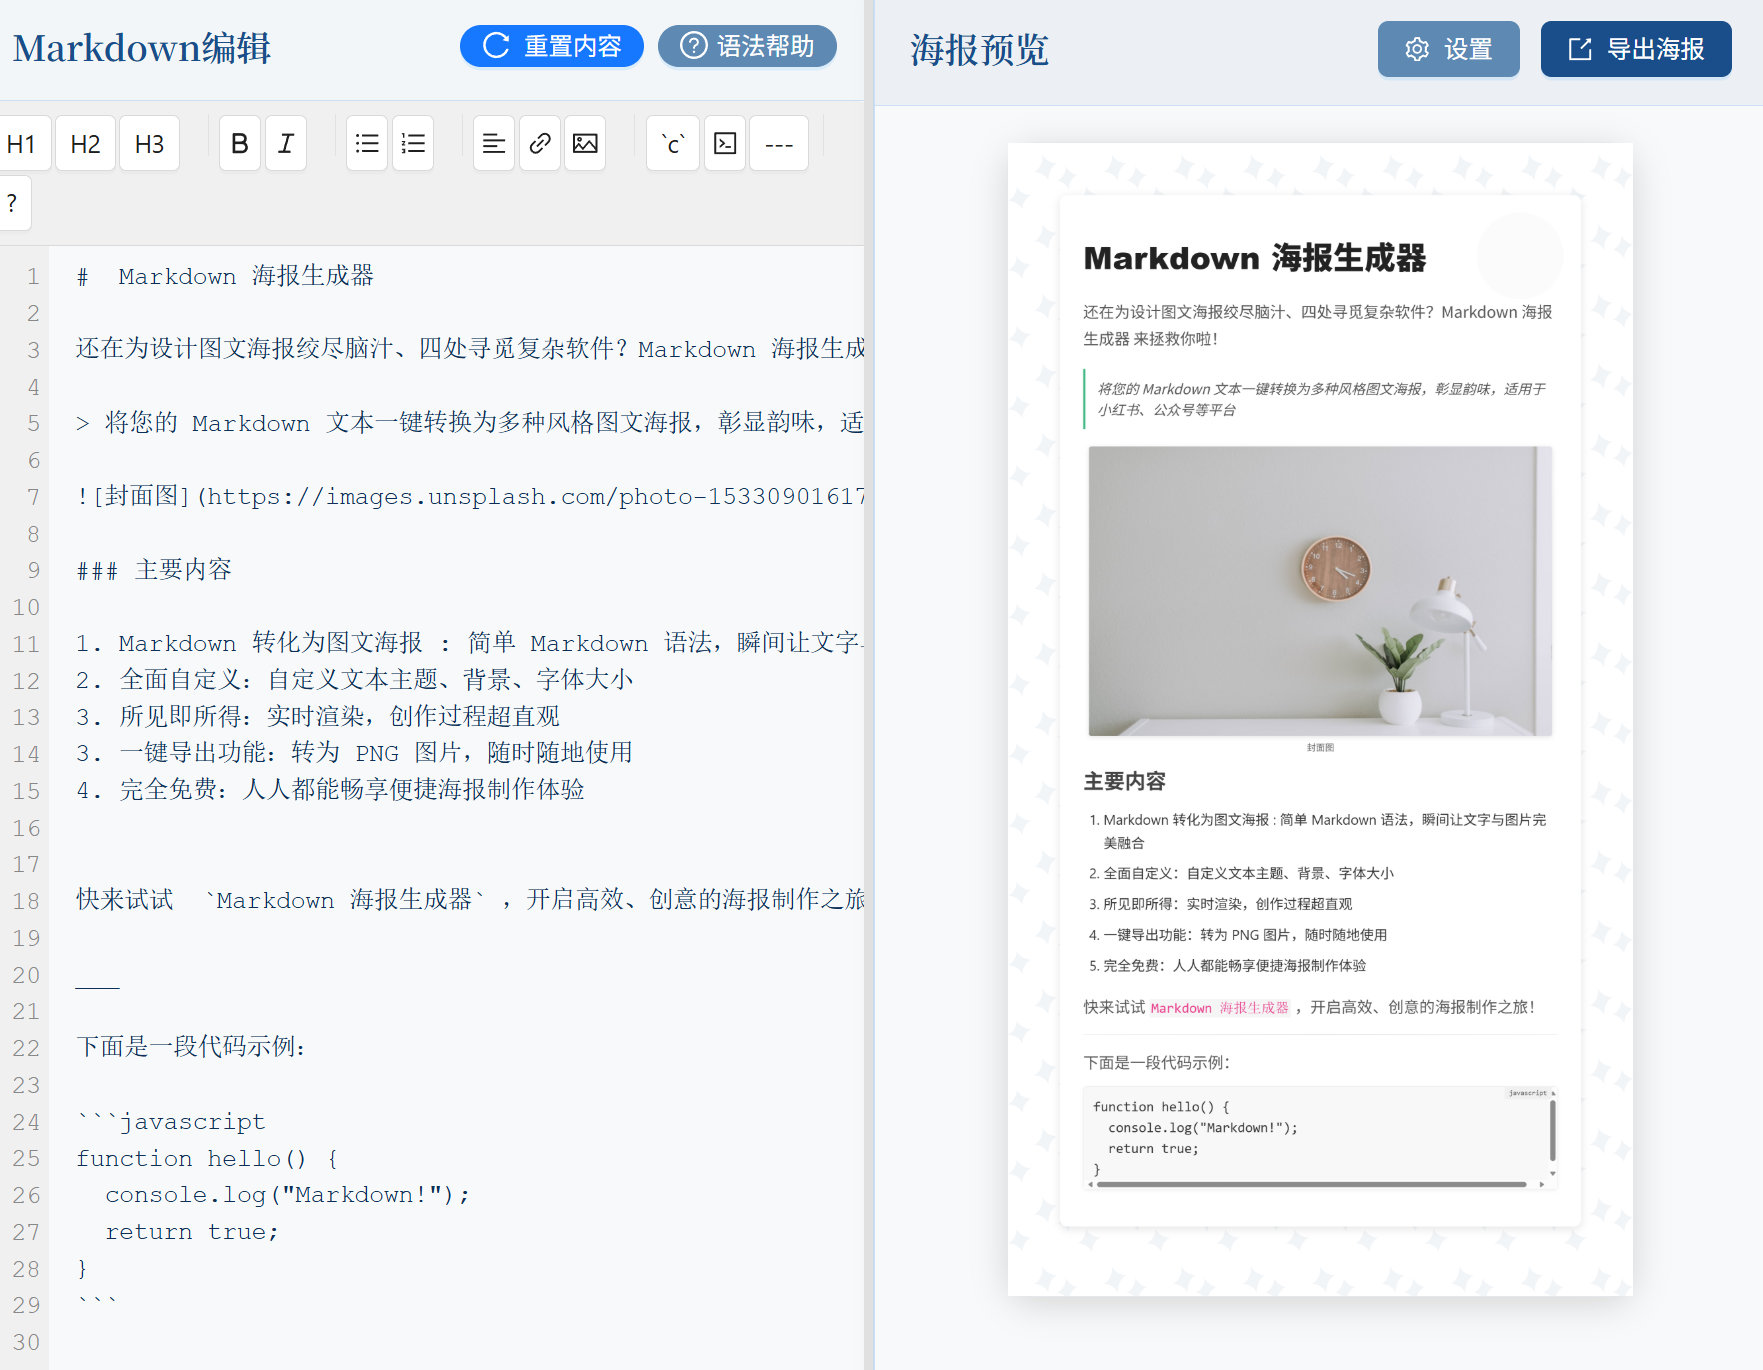1763x1370 pixels.
Task: Click the Markdown编辑 panel title
Action: pos(142,48)
